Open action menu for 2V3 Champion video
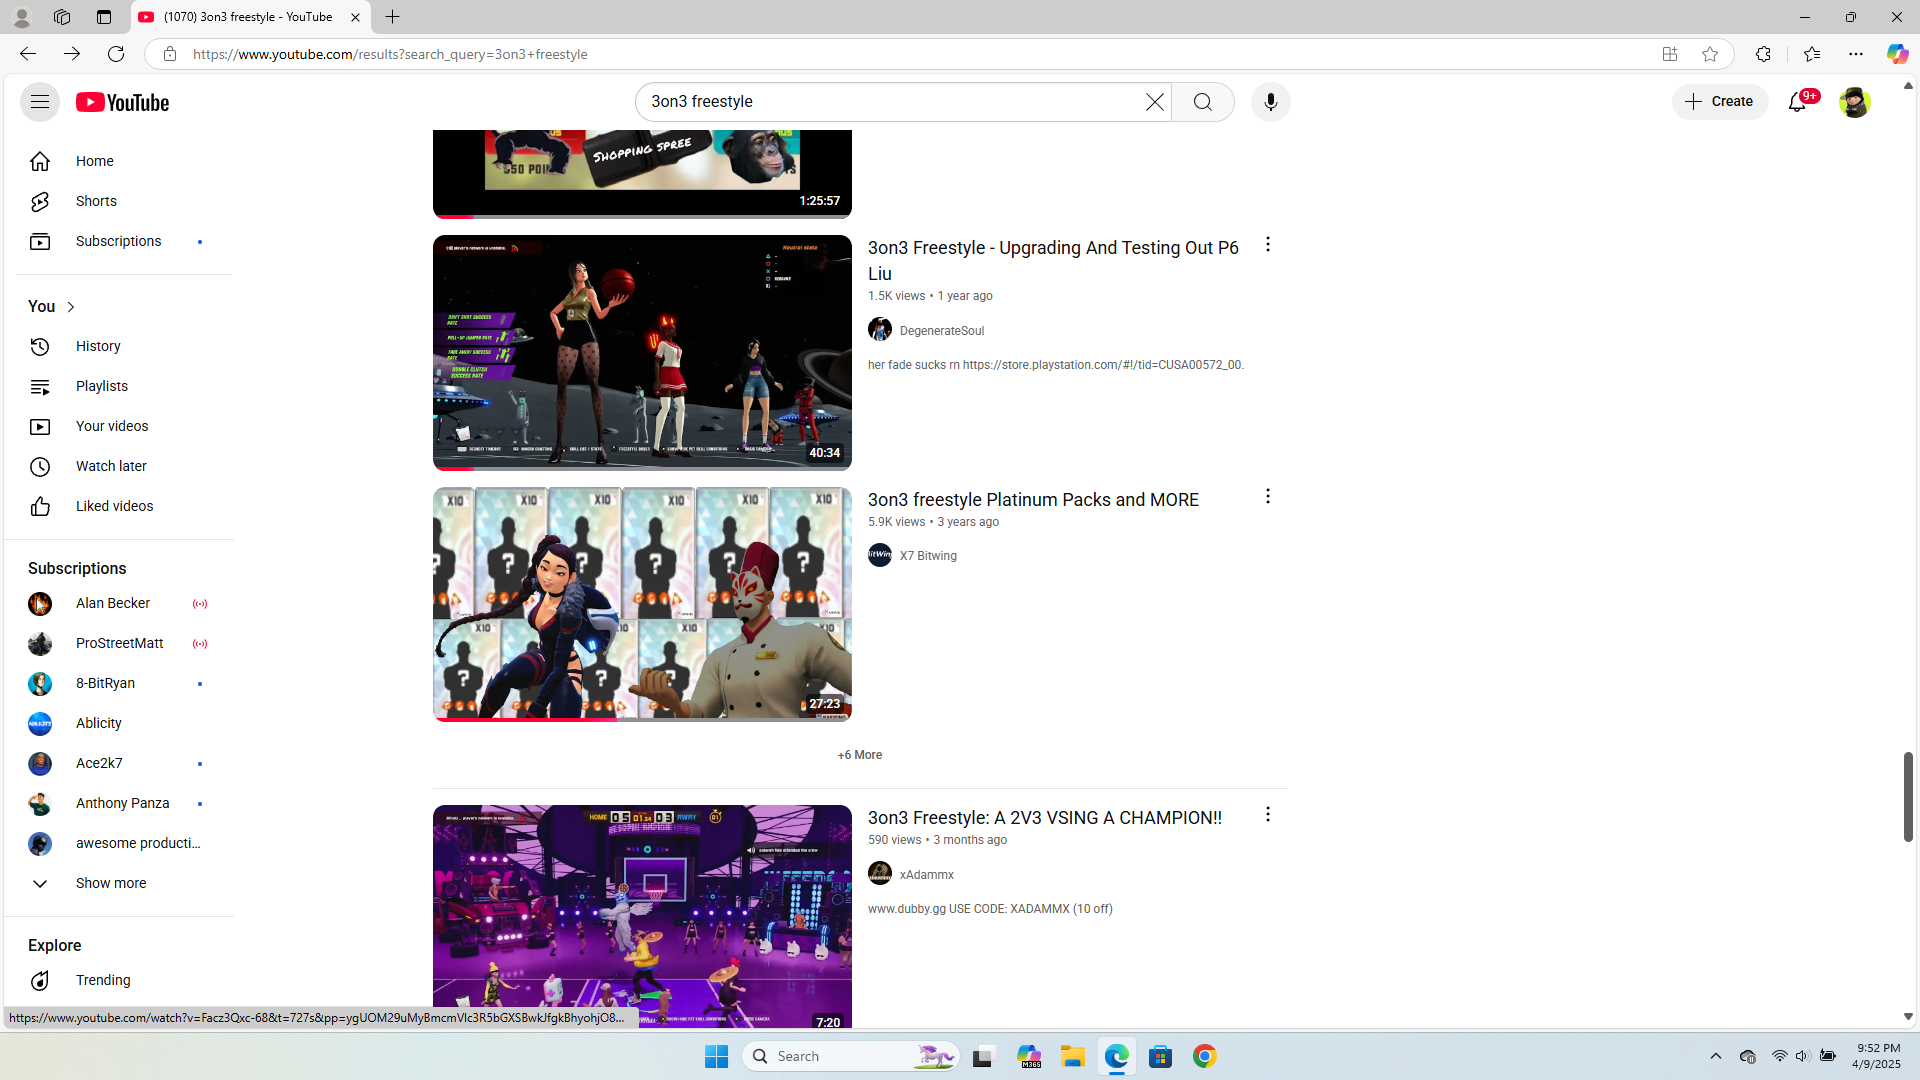1920x1080 pixels. pyautogui.click(x=1267, y=814)
